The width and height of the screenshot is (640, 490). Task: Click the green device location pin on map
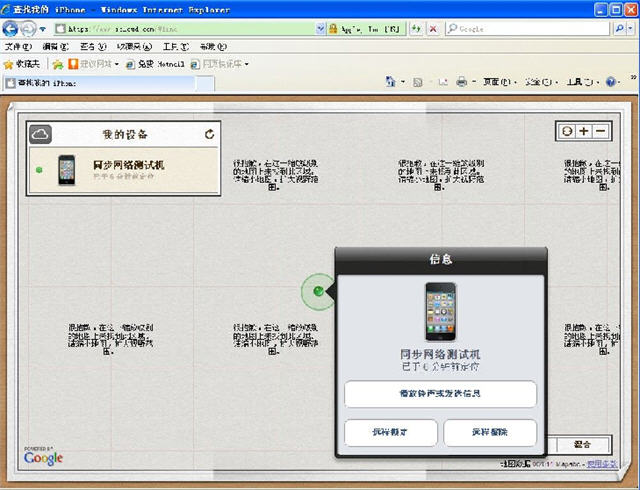(318, 291)
